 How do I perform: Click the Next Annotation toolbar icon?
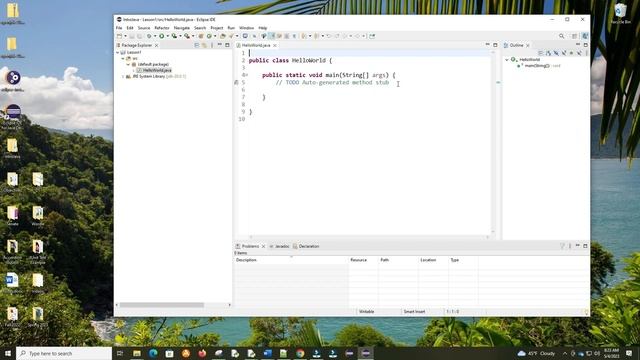(x=303, y=36)
